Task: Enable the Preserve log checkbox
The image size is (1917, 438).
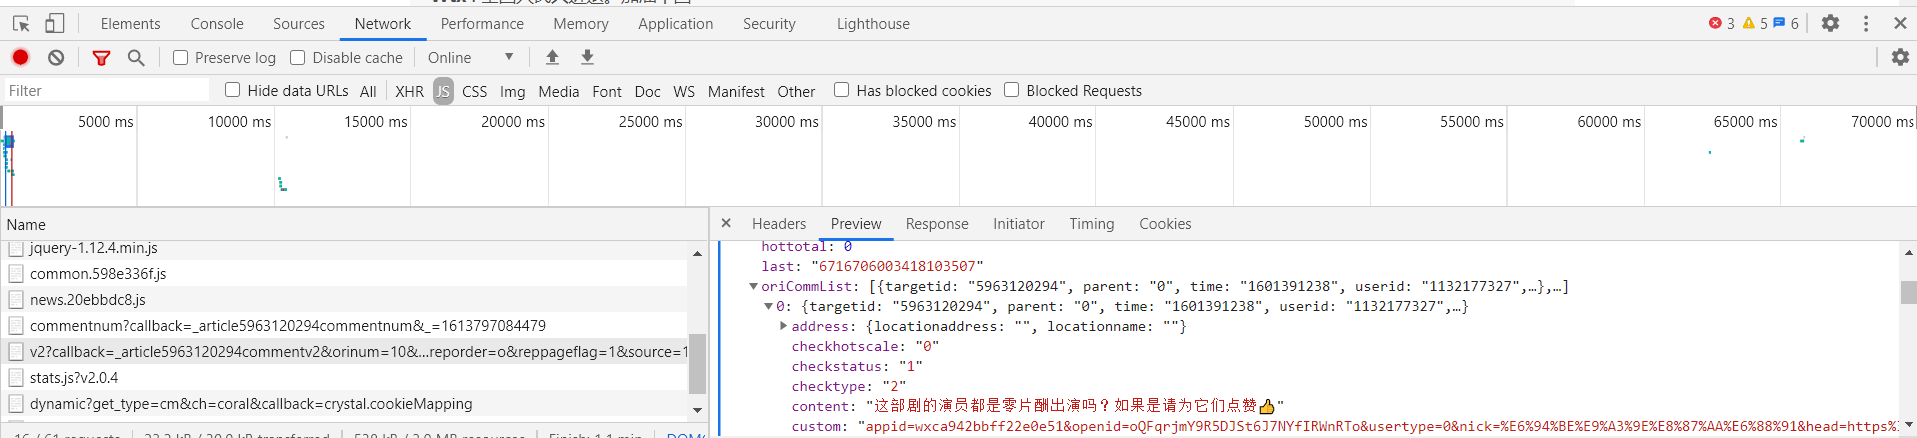Action: (181, 57)
